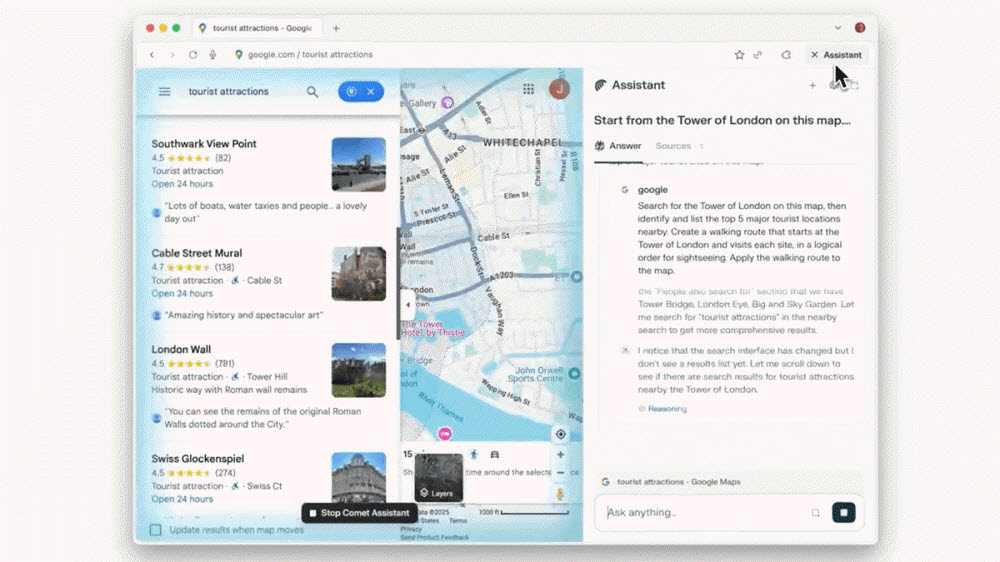Click the reload page icon
Screen dimensions: 1000x562
193,55
